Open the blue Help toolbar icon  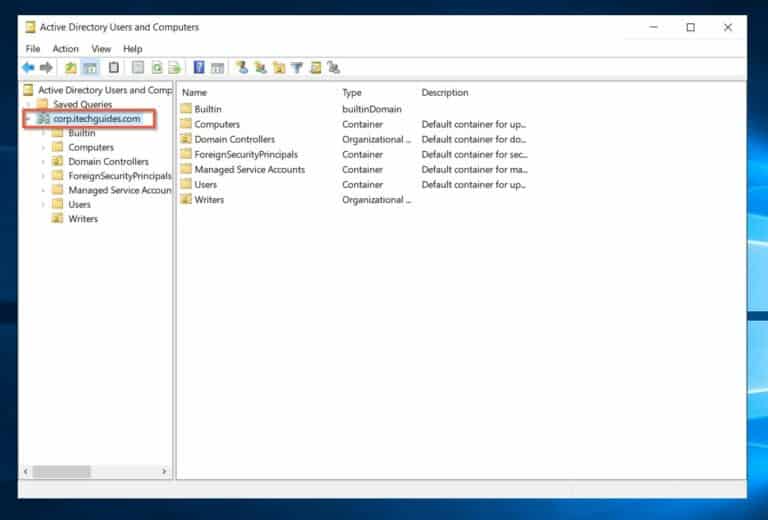[198, 68]
